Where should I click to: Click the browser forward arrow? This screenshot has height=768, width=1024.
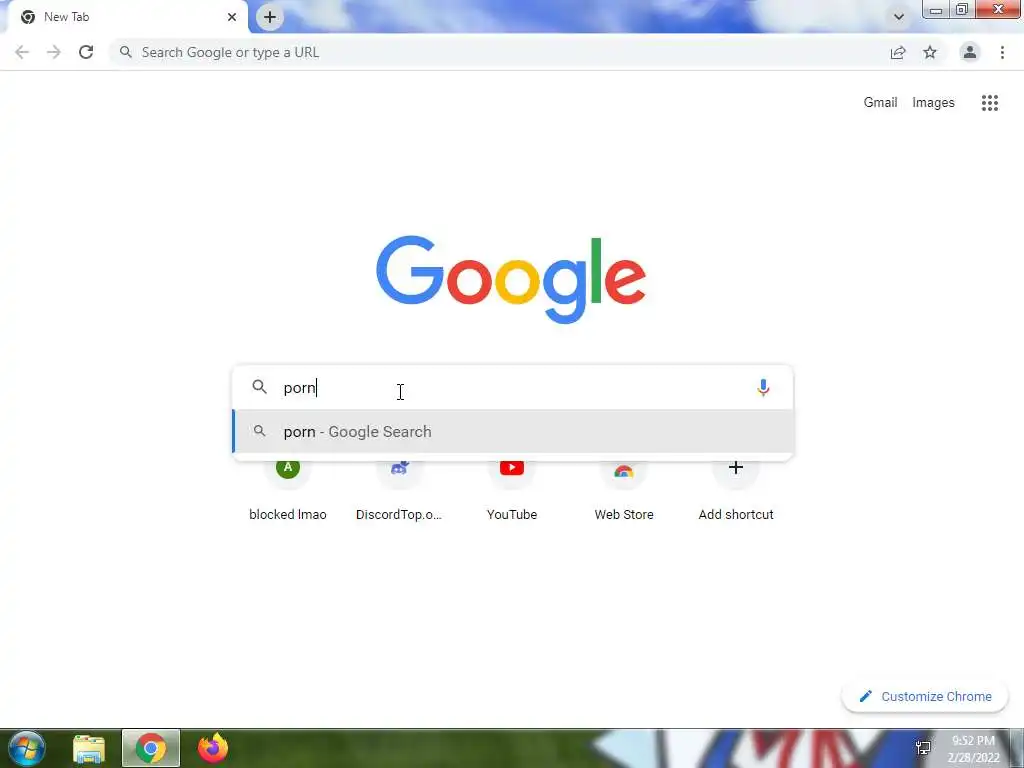point(54,52)
